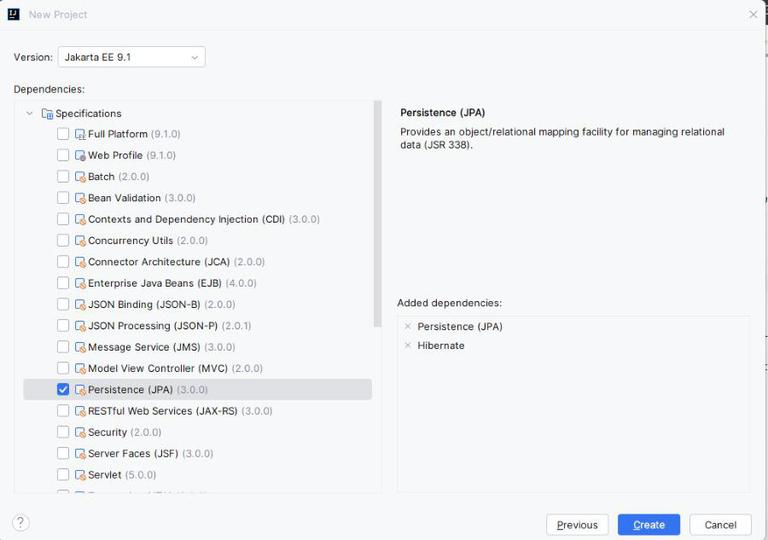Click the Servlet specification icon
Screen dimensions: 768x540
point(80,475)
